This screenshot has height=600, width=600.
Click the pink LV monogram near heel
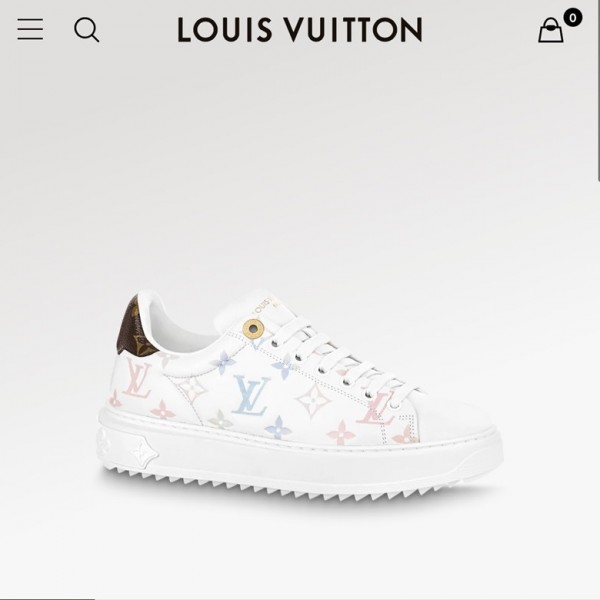pyautogui.click(x=138, y=379)
